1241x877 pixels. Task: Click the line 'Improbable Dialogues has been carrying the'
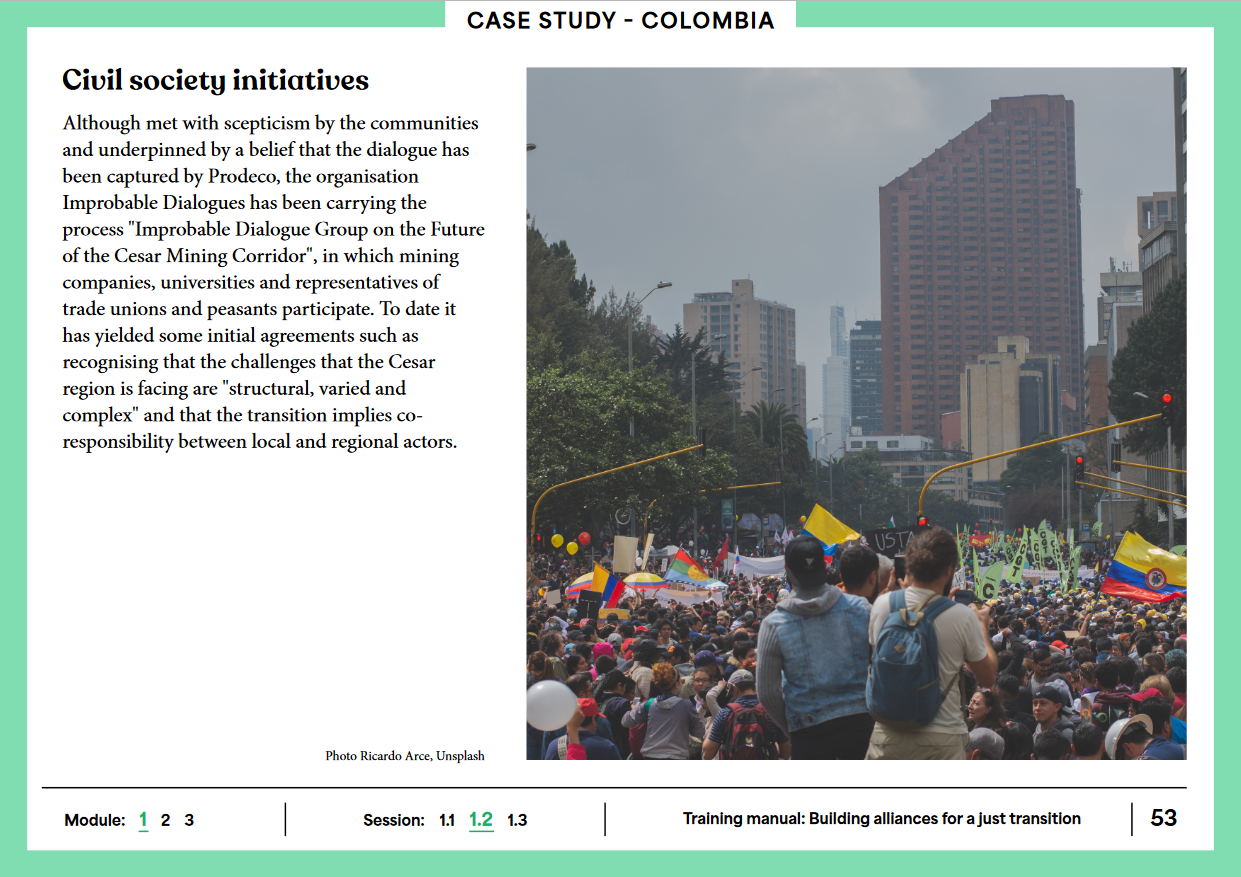pyautogui.click(x=245, y=203)
